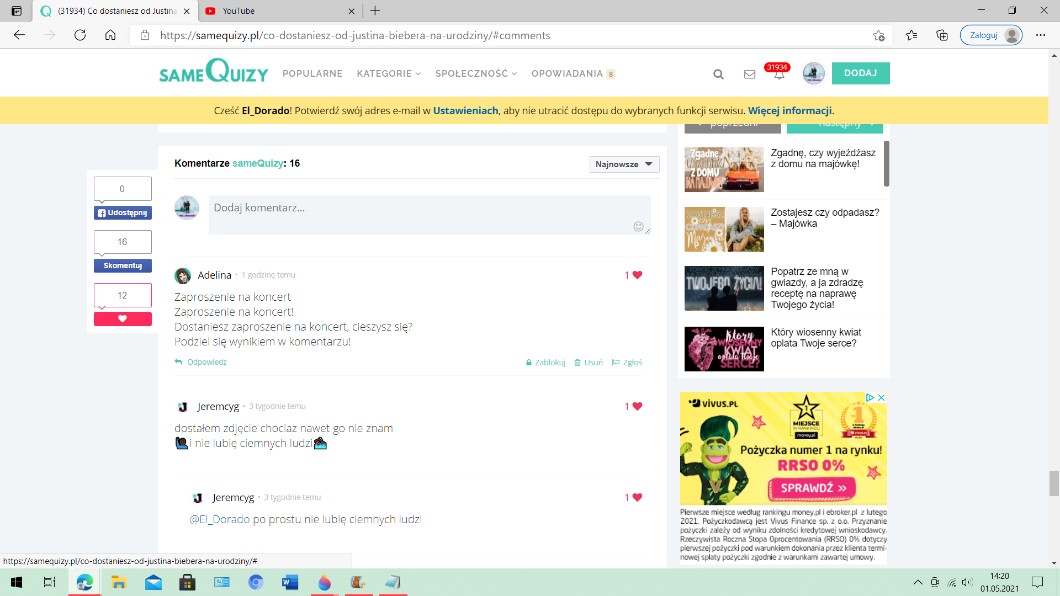Image resolution: width=1060 pixels, height=596 pixels.
Task: Toggle the heart like on Adelina's comment
Action: coord(637,275)
